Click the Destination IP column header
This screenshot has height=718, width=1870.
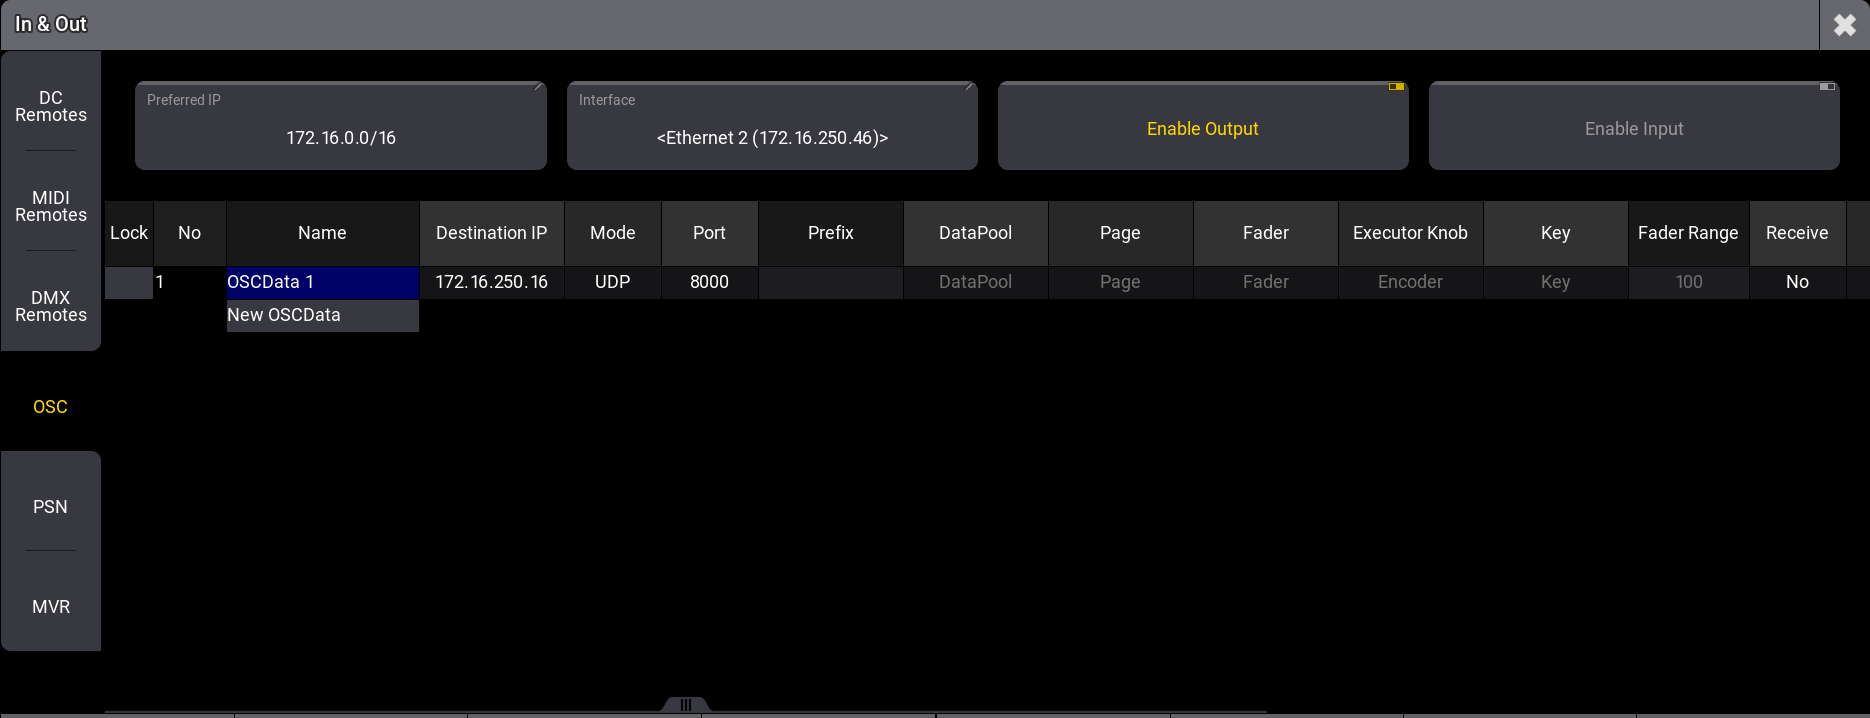(492, 233)
